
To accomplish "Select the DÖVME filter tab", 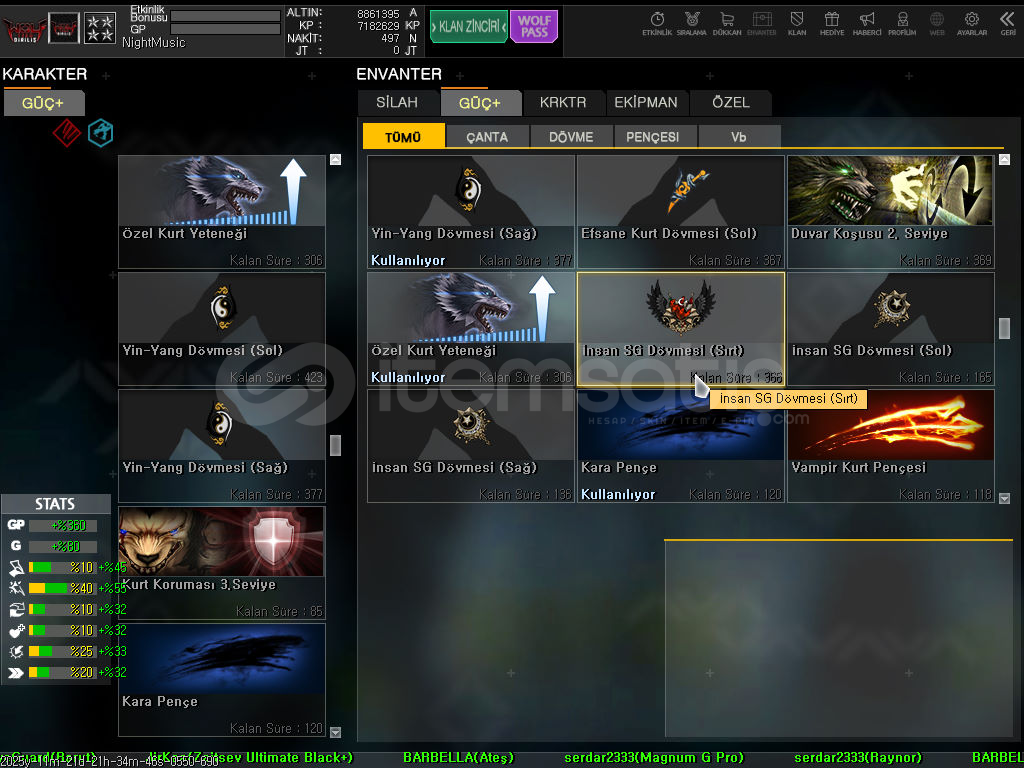I will click(x=571, y=136).
